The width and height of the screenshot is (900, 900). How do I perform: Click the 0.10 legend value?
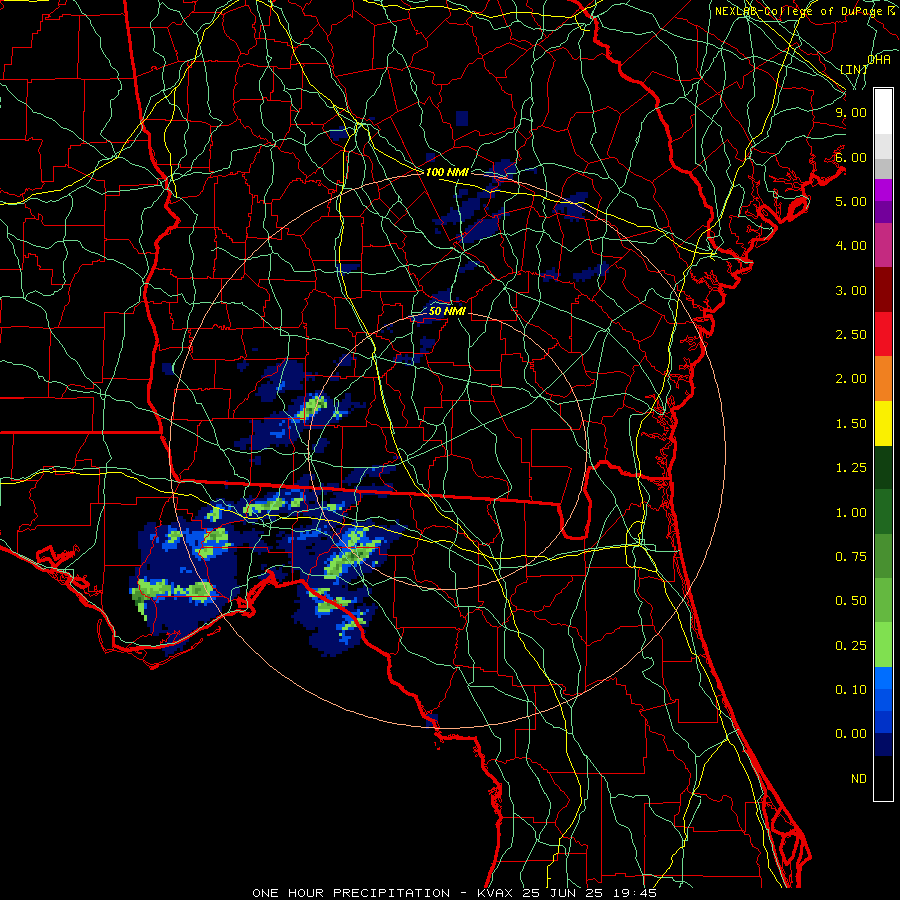pos(851,690)
